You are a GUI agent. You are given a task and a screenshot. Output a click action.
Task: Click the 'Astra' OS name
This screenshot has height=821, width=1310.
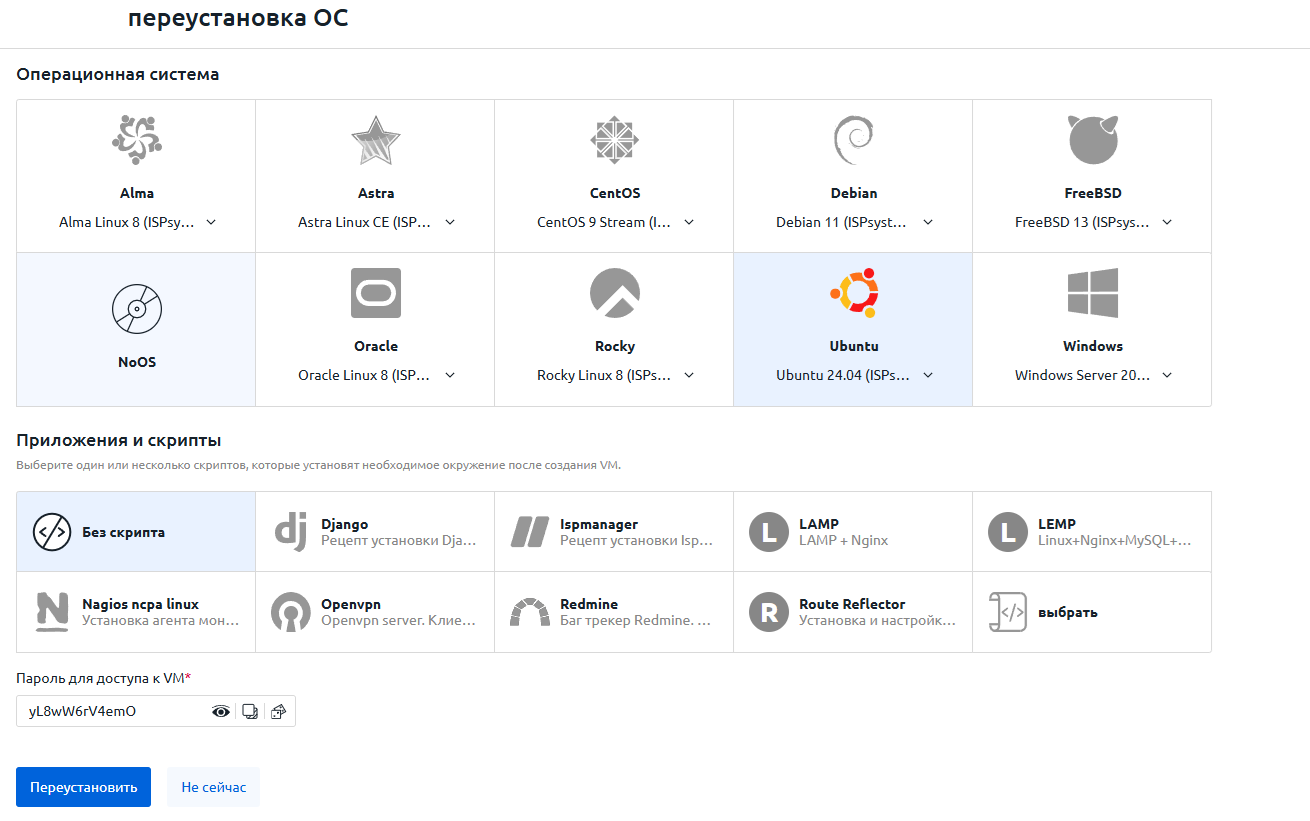coord(376,193)
